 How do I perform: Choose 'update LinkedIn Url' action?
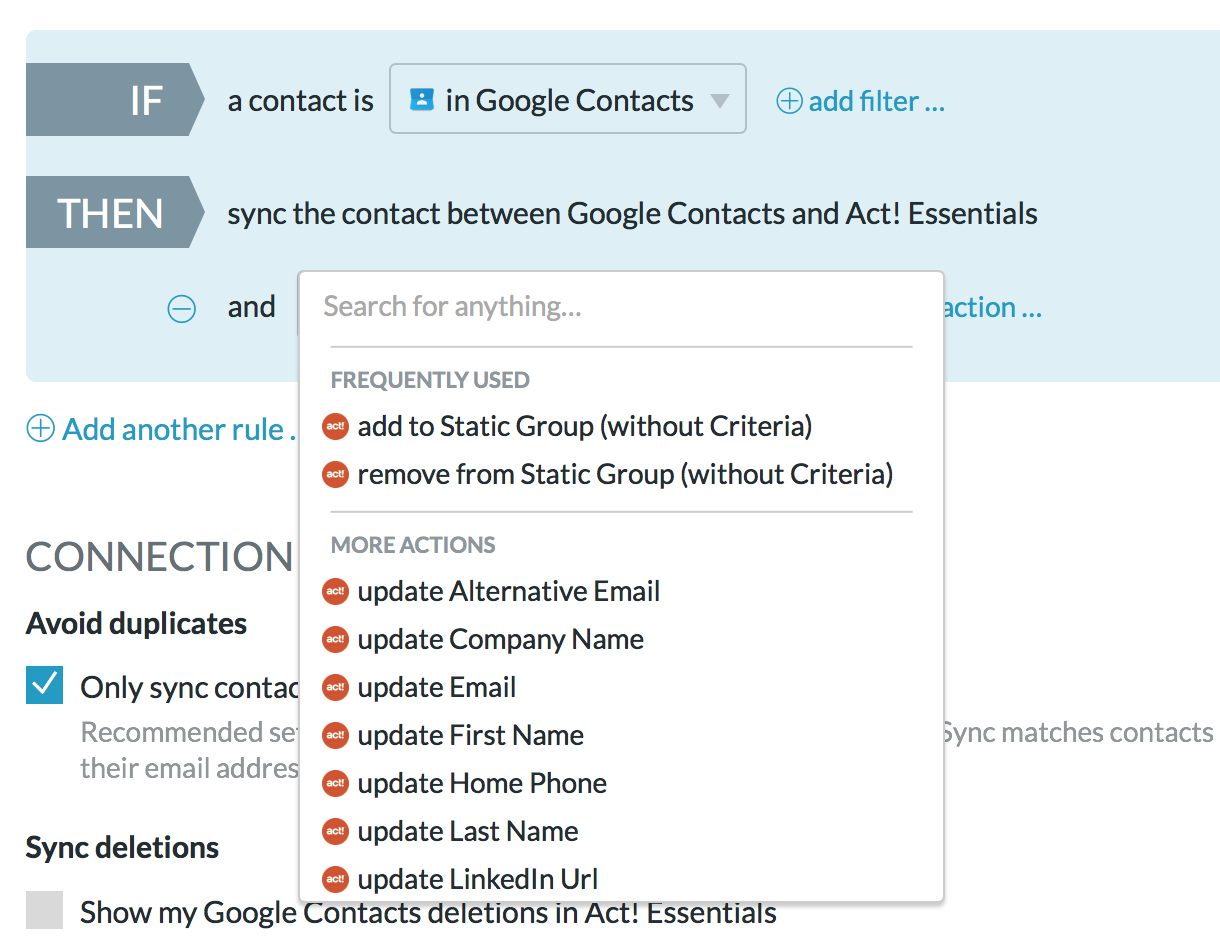click(x=478, y=880)
